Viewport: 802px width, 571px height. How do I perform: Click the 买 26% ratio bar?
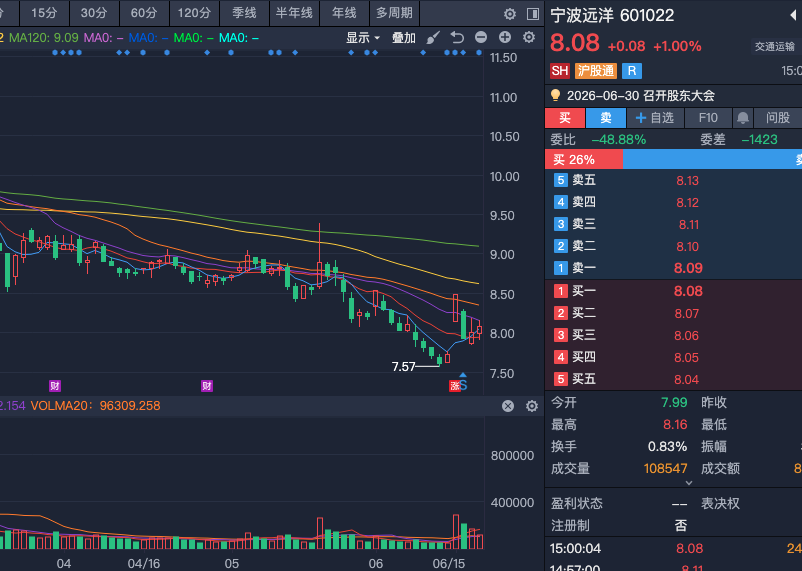pyautogui.click(x=584, y=160)
